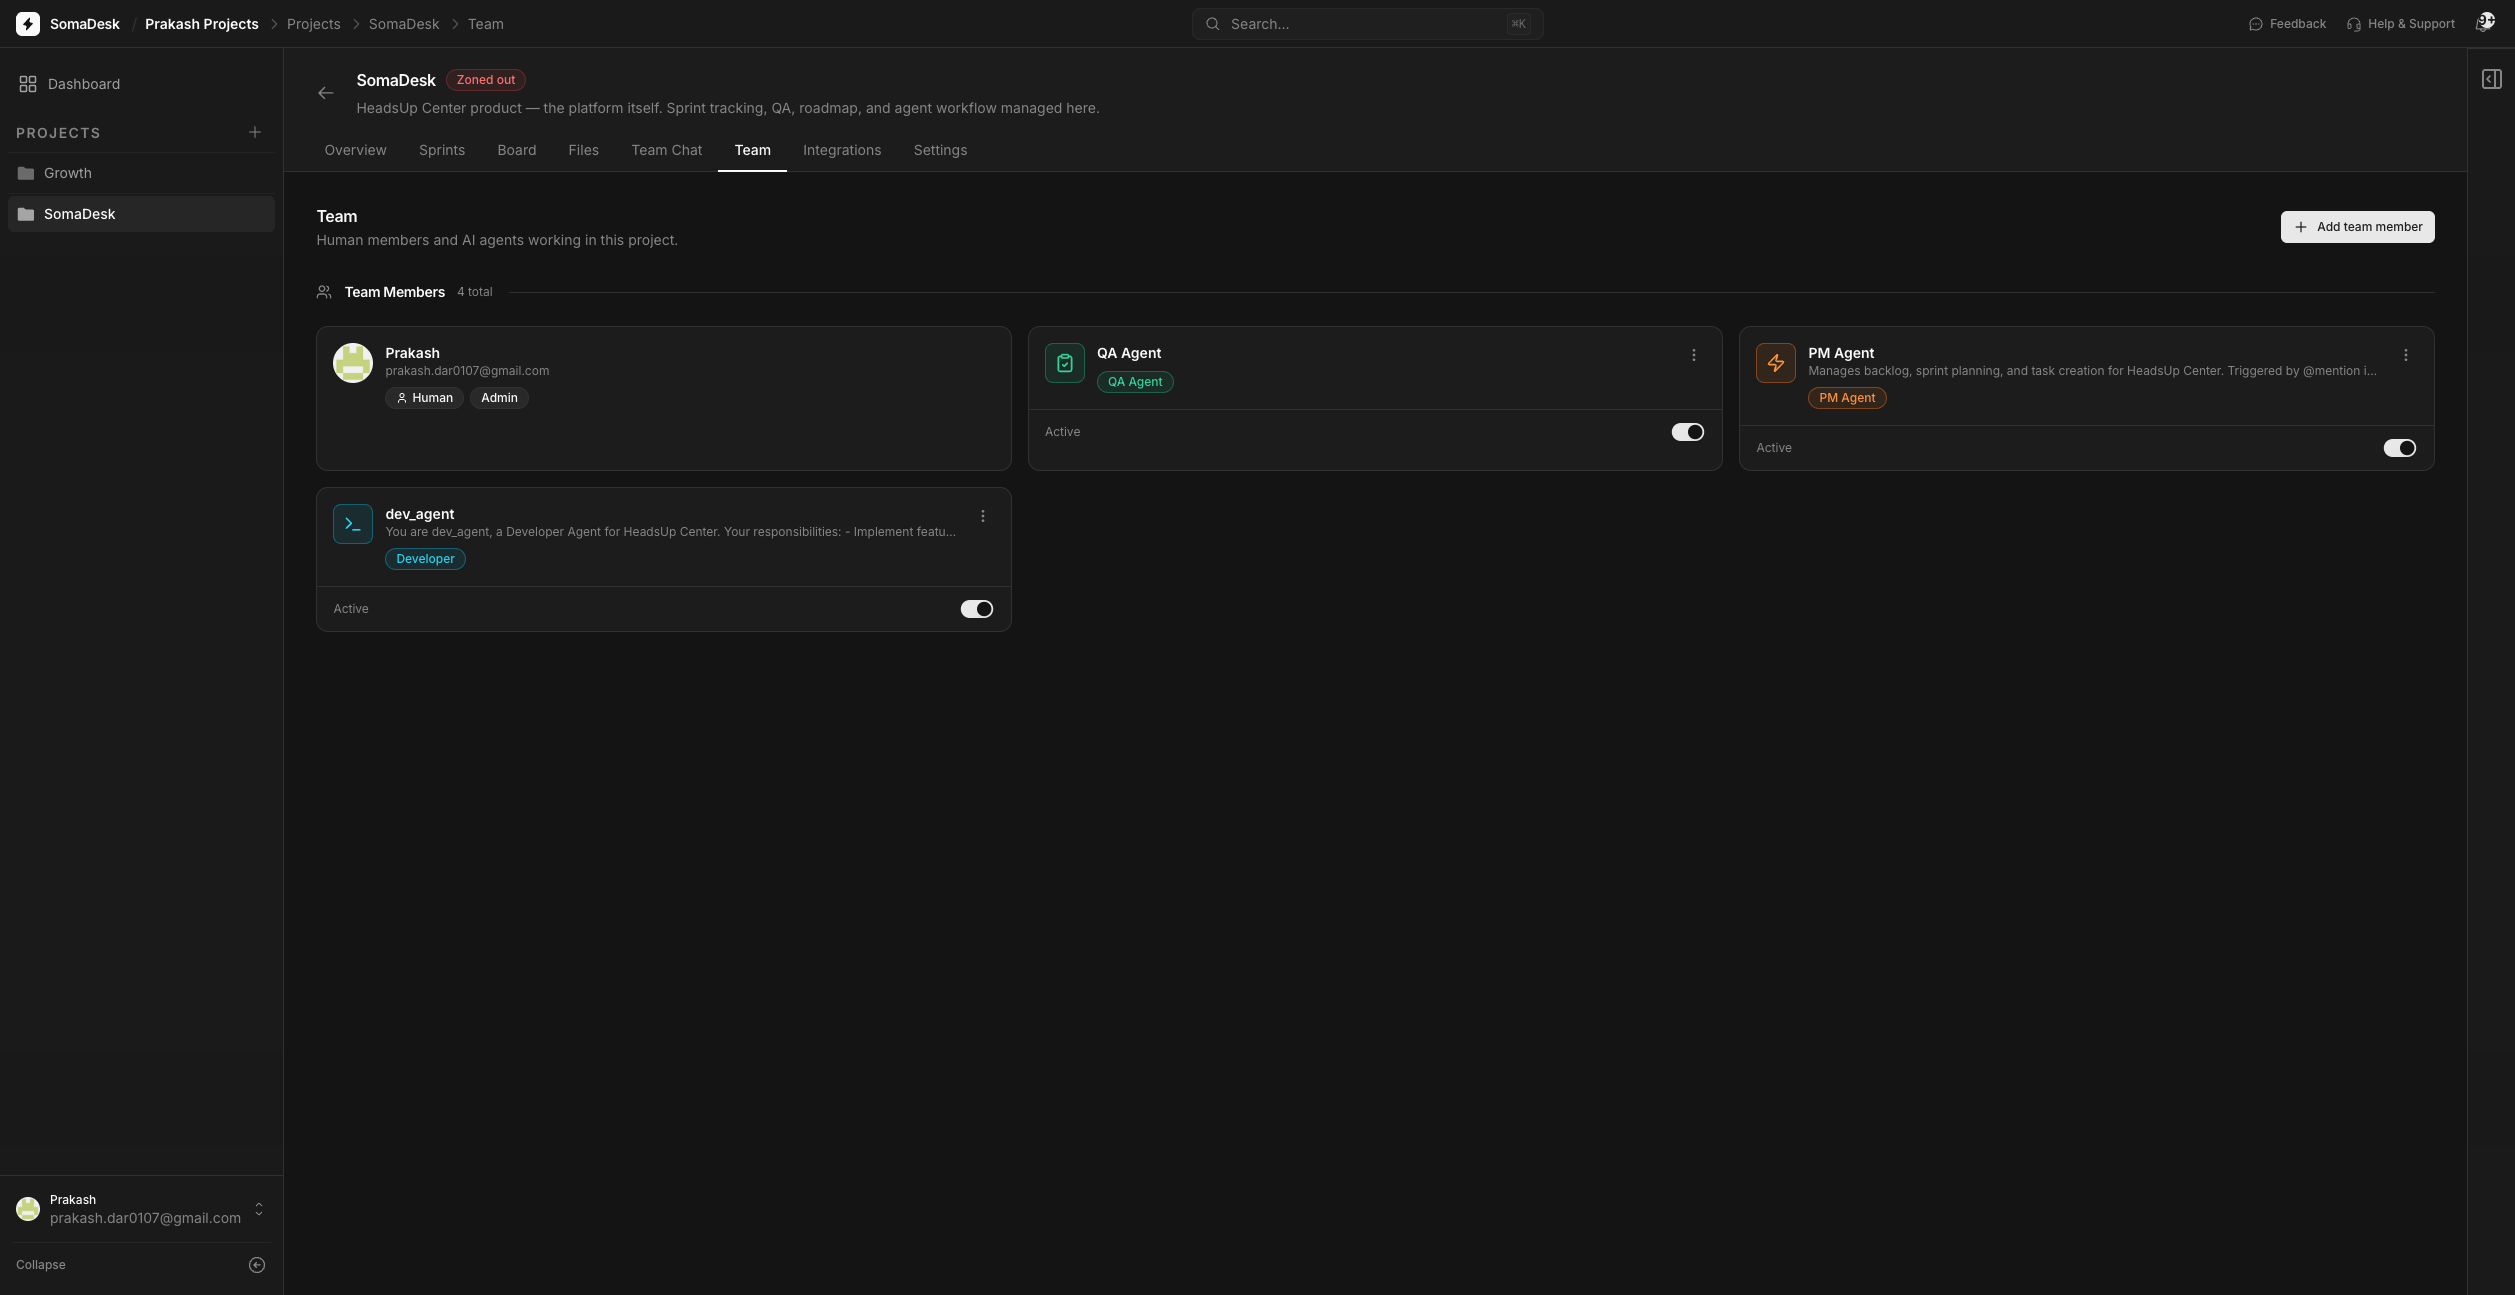Switch to the Sprints tab

(x=442, y=150)
